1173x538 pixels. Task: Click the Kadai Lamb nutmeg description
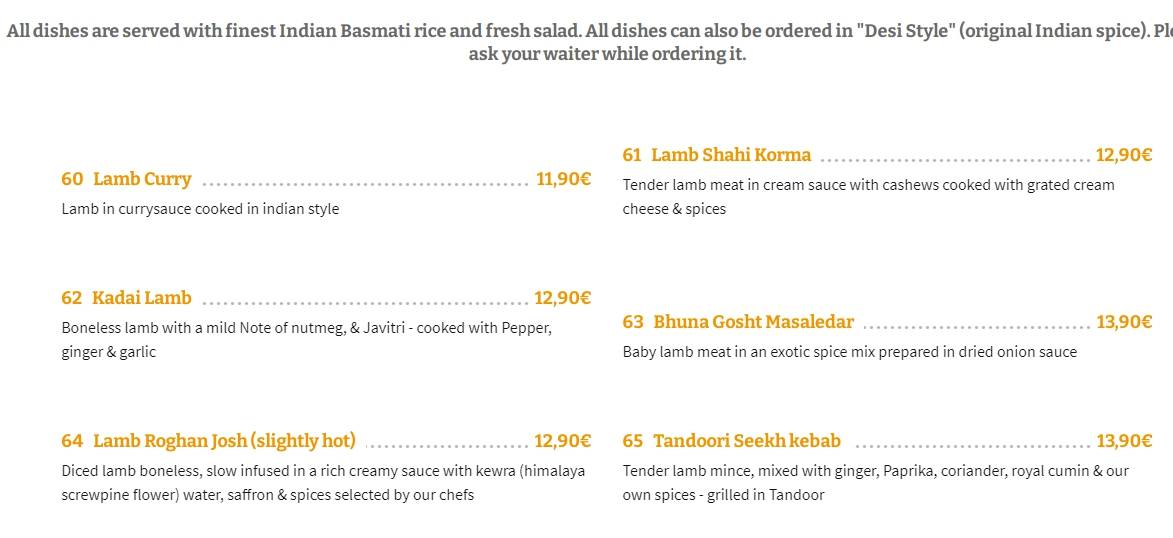[x=307, y=340]
